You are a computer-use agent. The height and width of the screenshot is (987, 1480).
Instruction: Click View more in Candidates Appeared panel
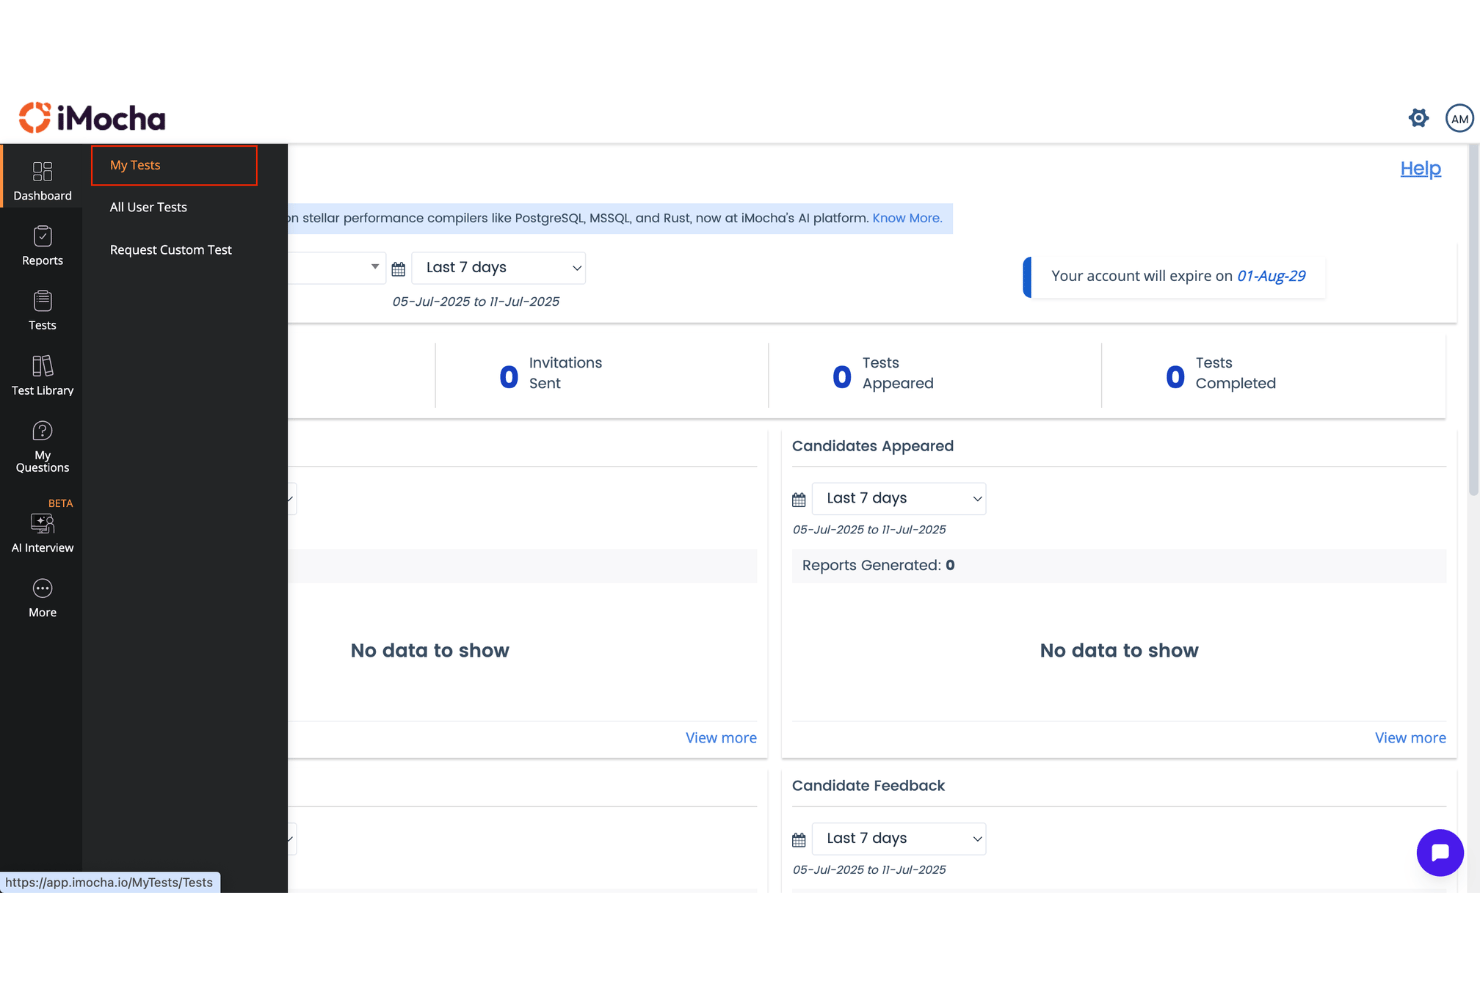(x=1410, y=738)
